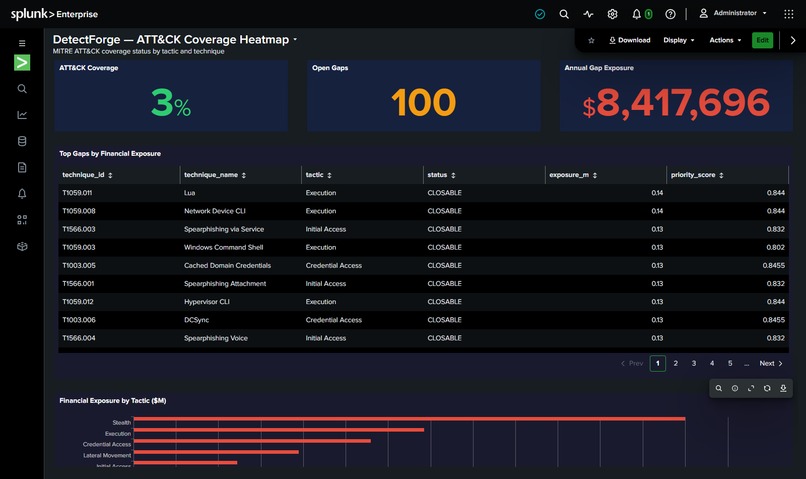Toggle the hamburger sidebar menu
This screenshot has width=806, height=479.
click(22, 43)
